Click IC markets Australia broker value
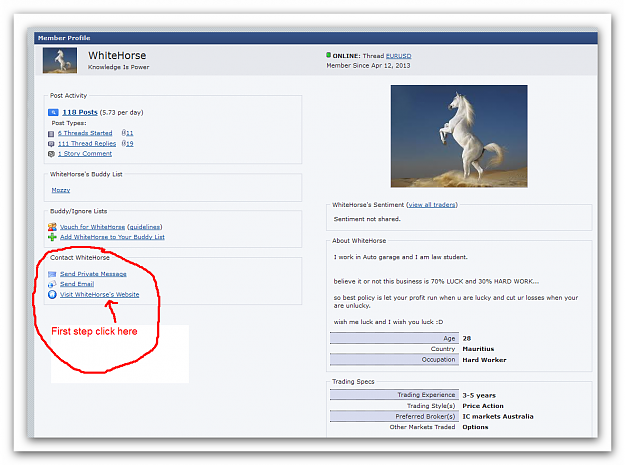Screen dimensions: 625x465 pyautogui.click(x=498, y=416)
